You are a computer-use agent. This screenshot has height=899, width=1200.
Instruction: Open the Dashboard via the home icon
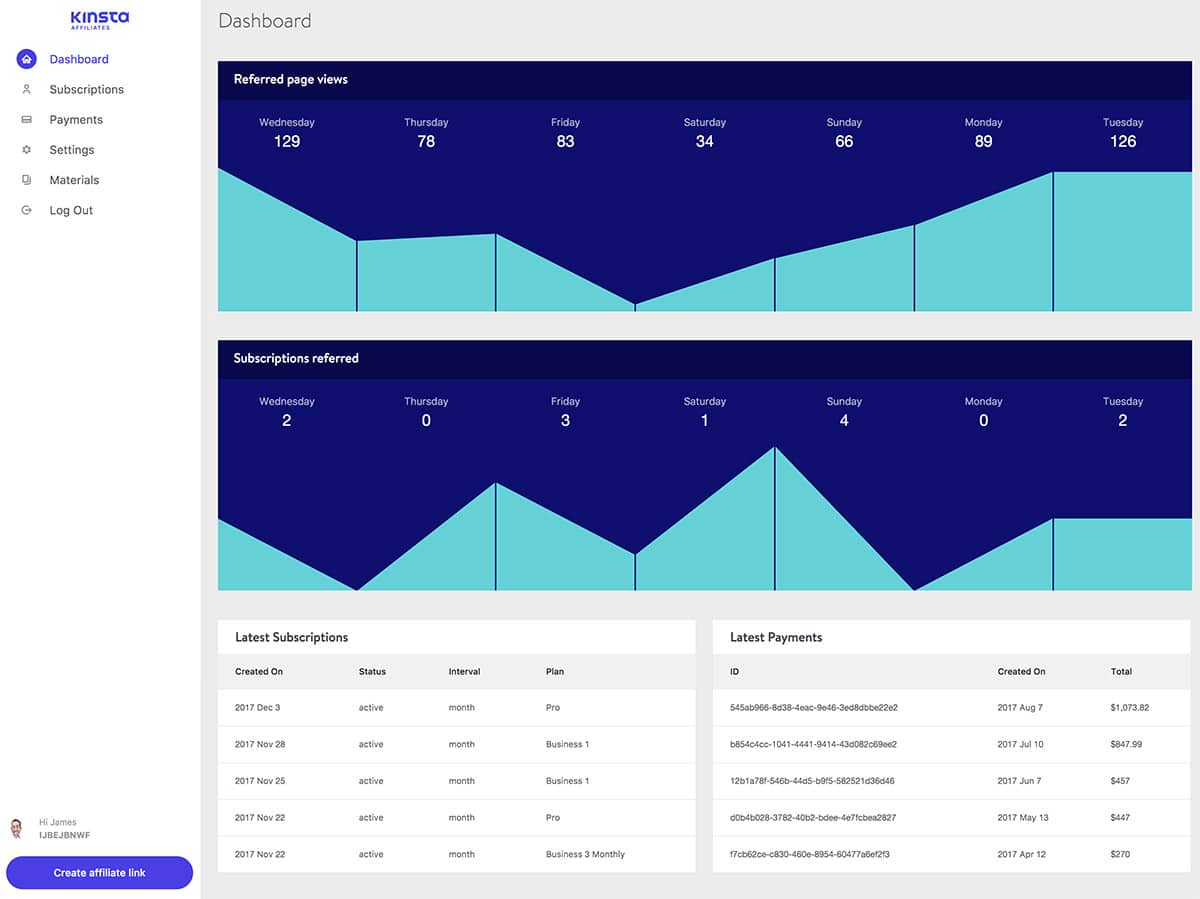[x=25, y=59]
